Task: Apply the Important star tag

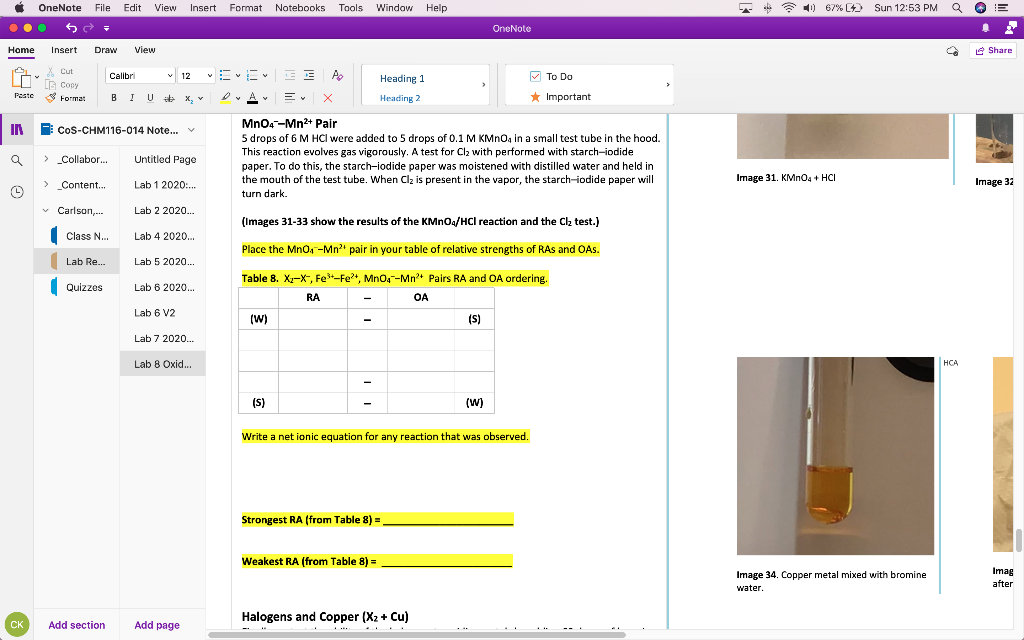Action: (x=536, y=97)
